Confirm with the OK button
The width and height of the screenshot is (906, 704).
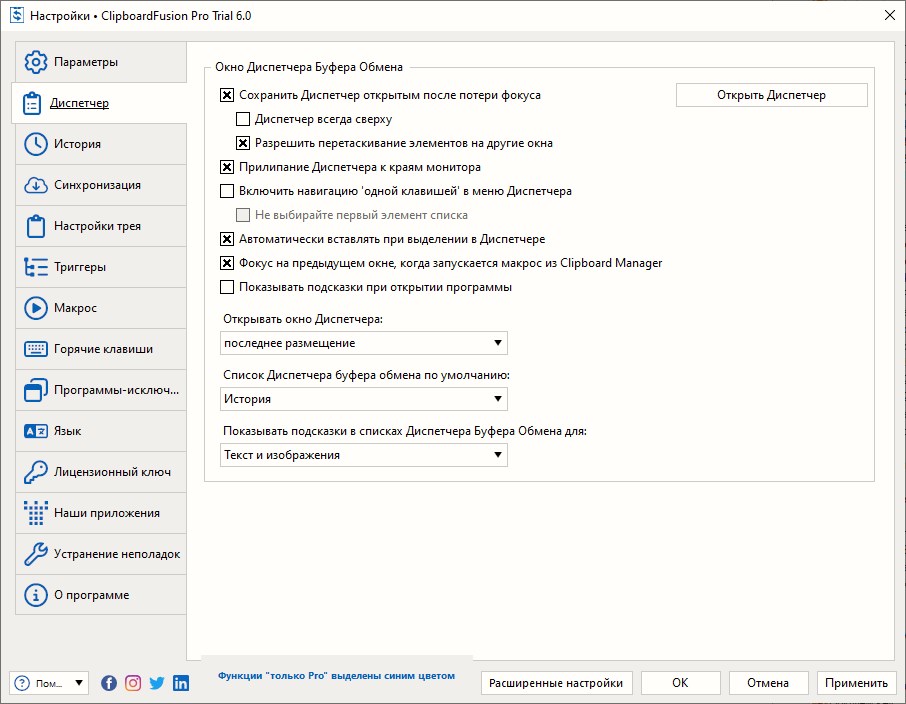[680, 683]
